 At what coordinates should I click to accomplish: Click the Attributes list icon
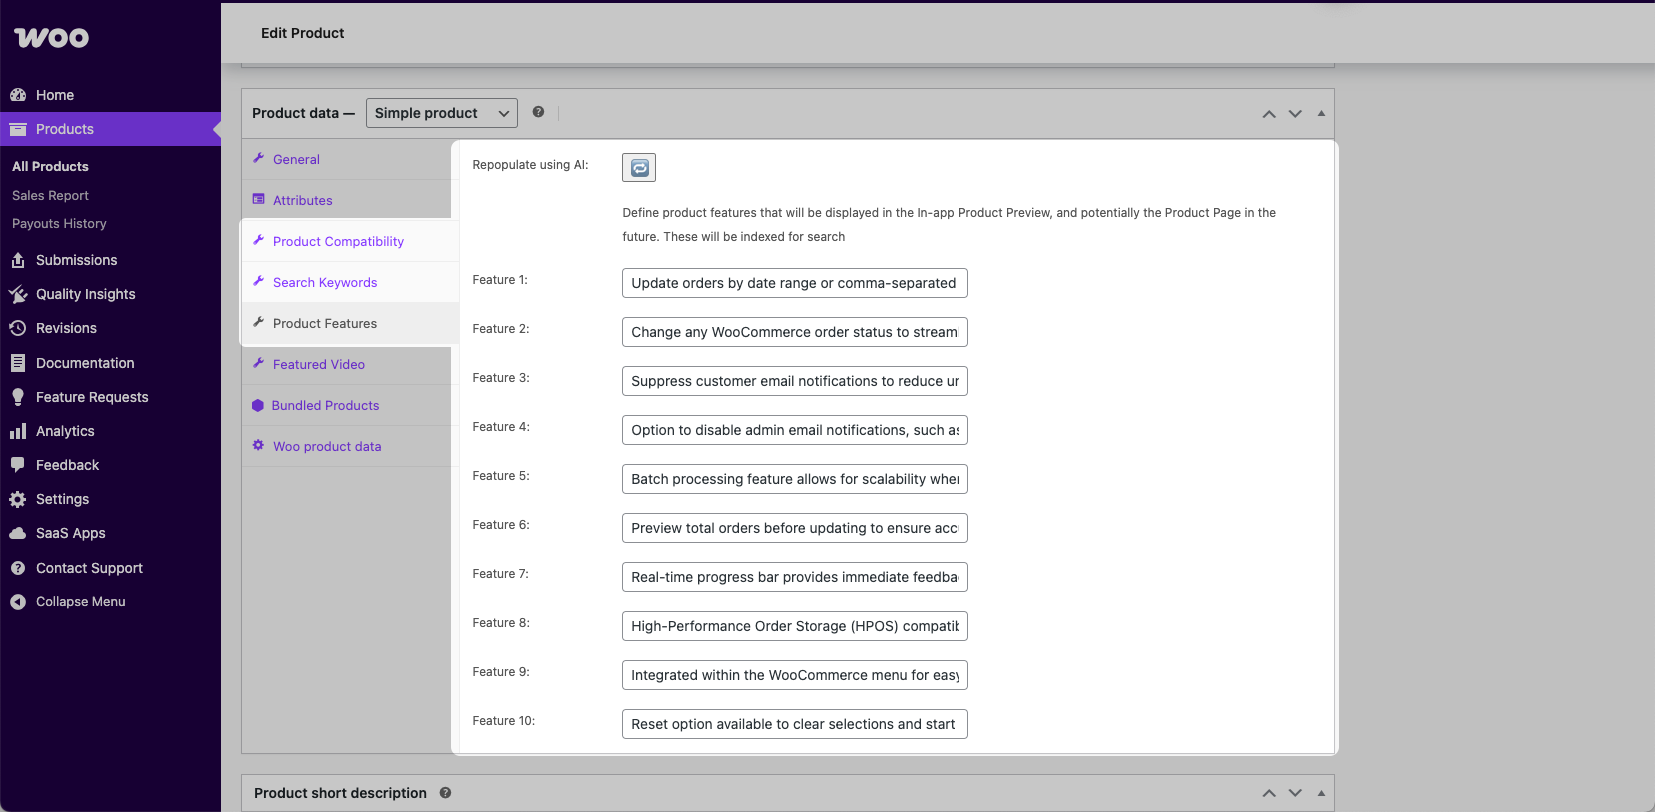click(x=259, y=199)
